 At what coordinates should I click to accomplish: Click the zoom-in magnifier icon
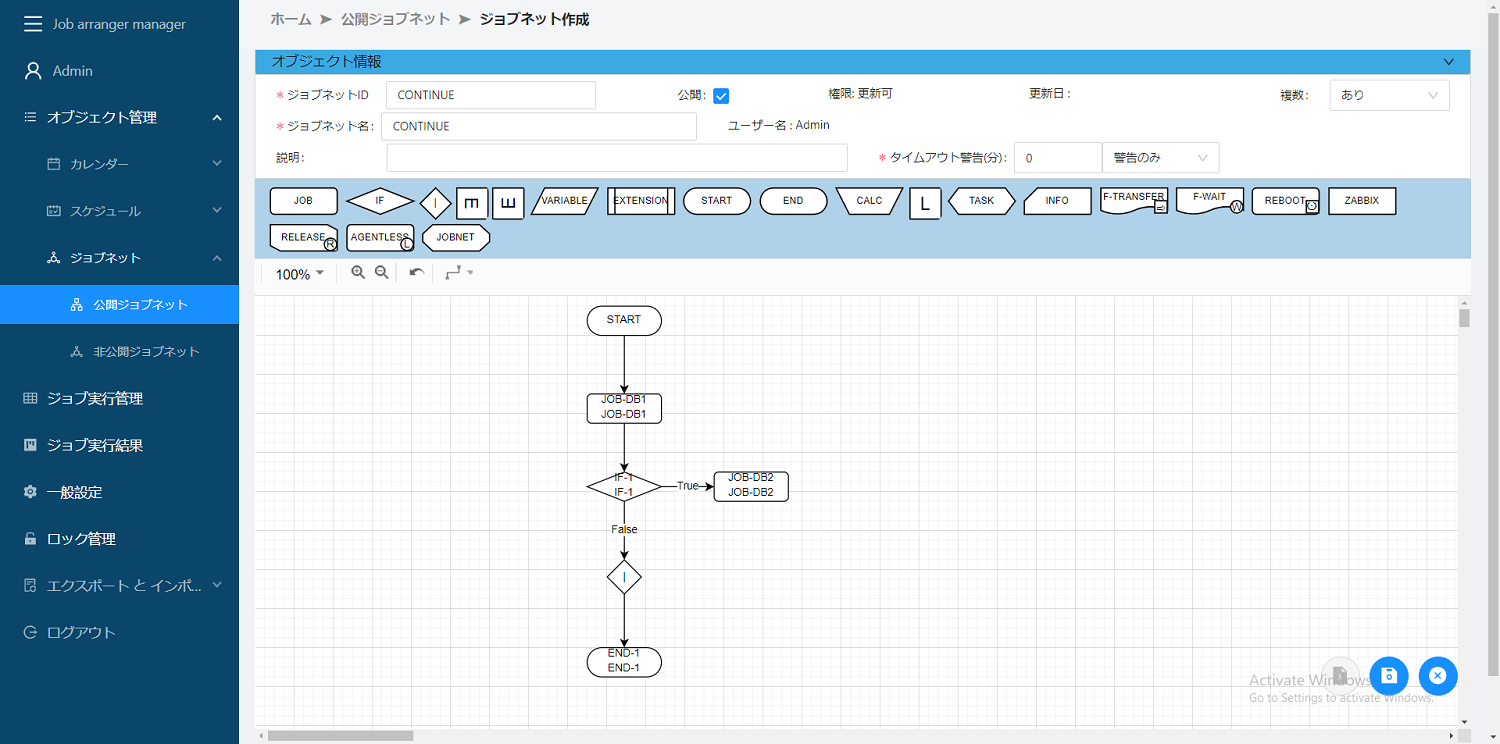pos(358,272)
